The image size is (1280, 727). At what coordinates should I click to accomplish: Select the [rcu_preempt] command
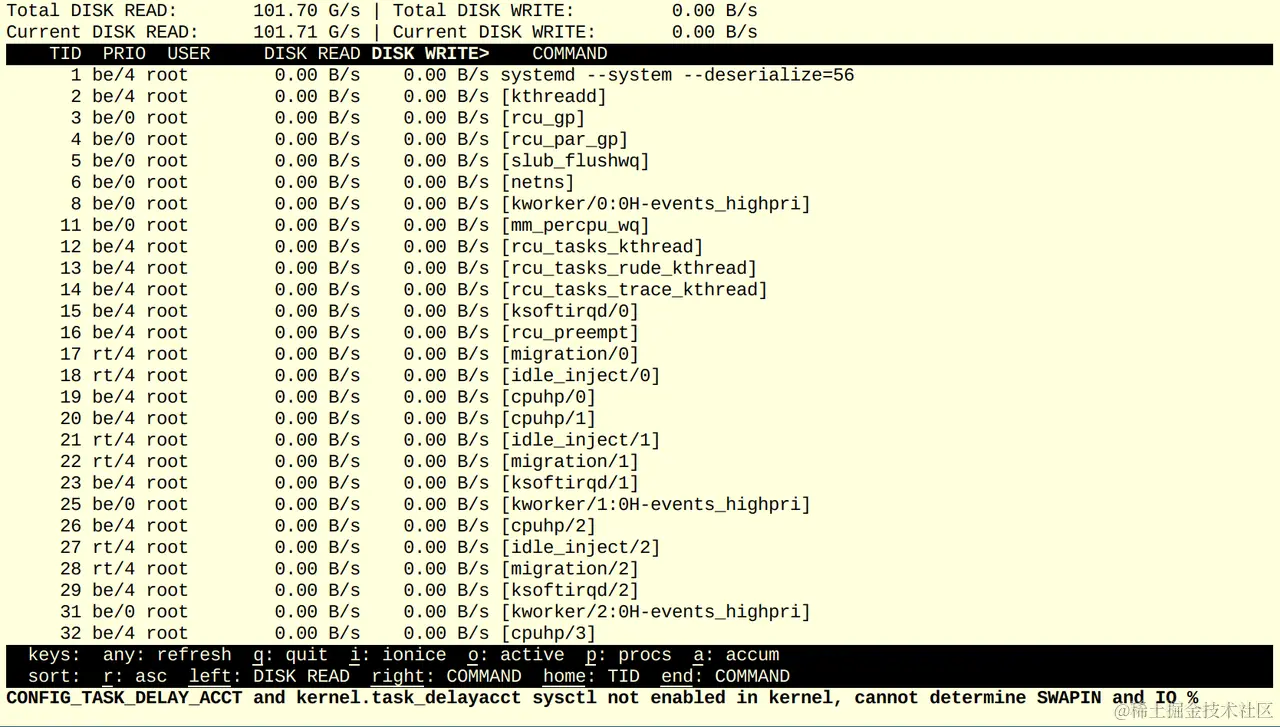[570, 333]
